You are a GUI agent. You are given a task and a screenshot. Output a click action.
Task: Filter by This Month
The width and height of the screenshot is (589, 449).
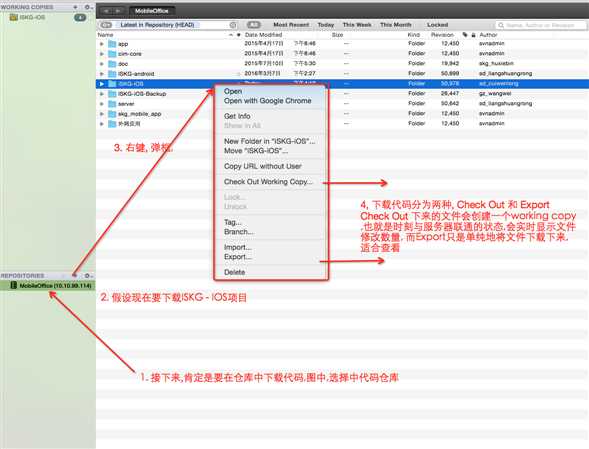pyautogui.click(x=396, y=25)
